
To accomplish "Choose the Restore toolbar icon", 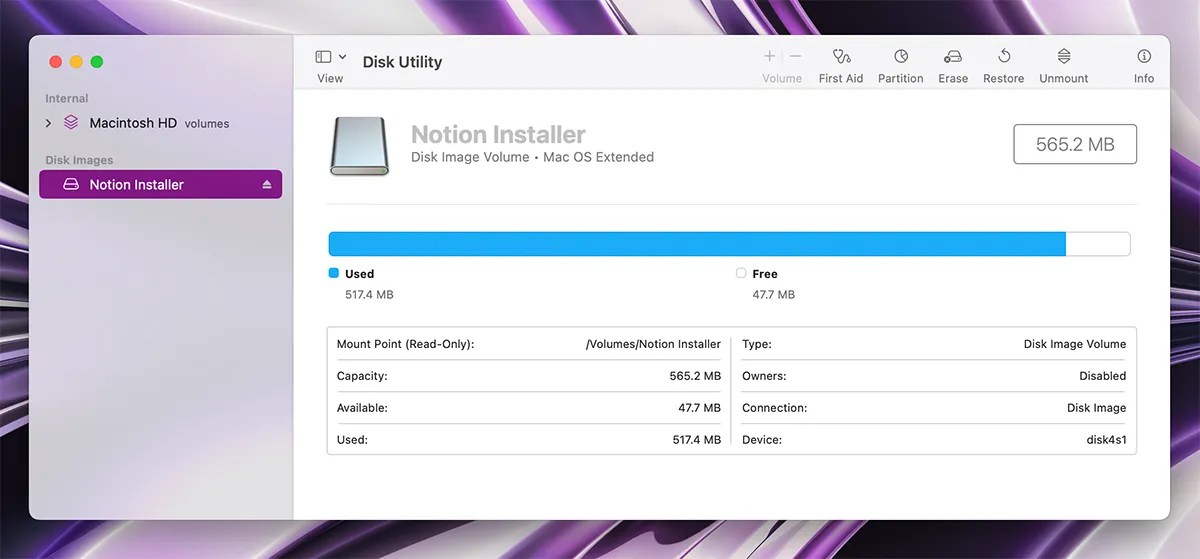I will [1004, 57].
